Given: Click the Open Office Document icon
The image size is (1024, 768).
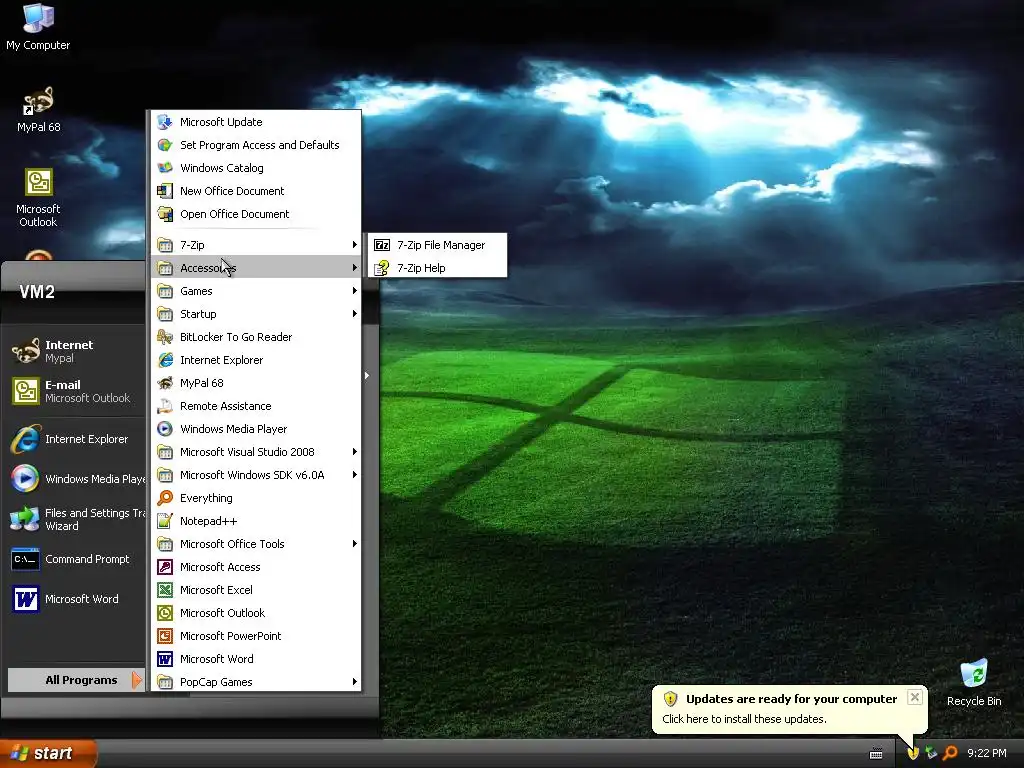Looking at the screenshot, I should [x=165, y=214].
